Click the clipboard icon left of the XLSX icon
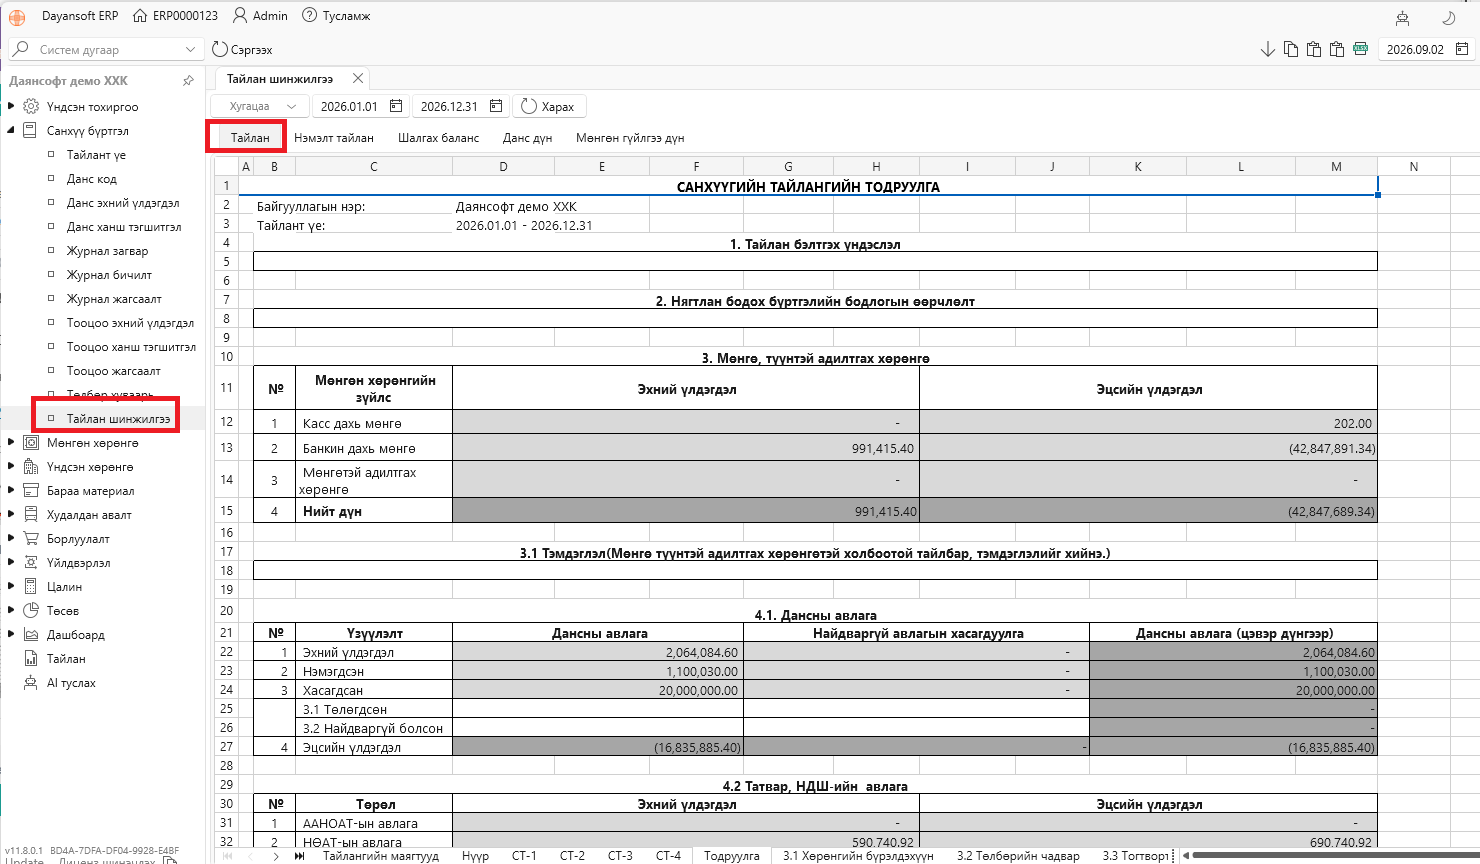Image resolution: width=1480 pixels, height=864 pixels. point(1337,49)
